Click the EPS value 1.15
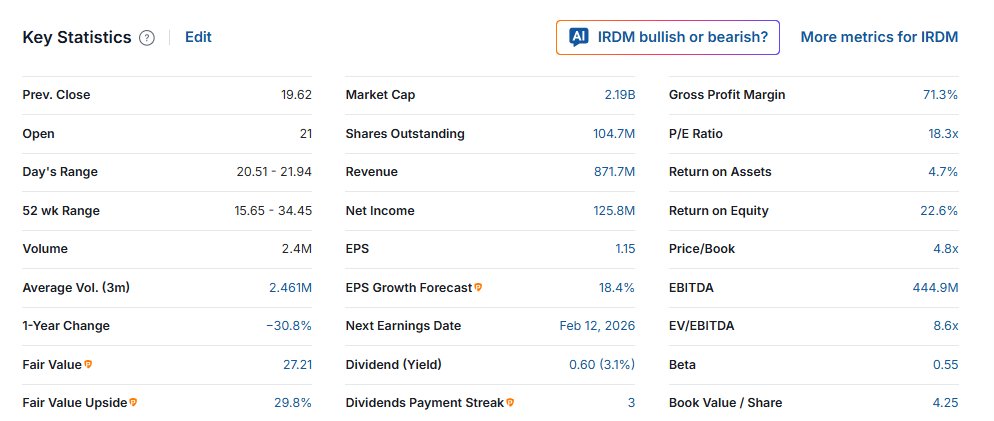 (x=625, y=249)
